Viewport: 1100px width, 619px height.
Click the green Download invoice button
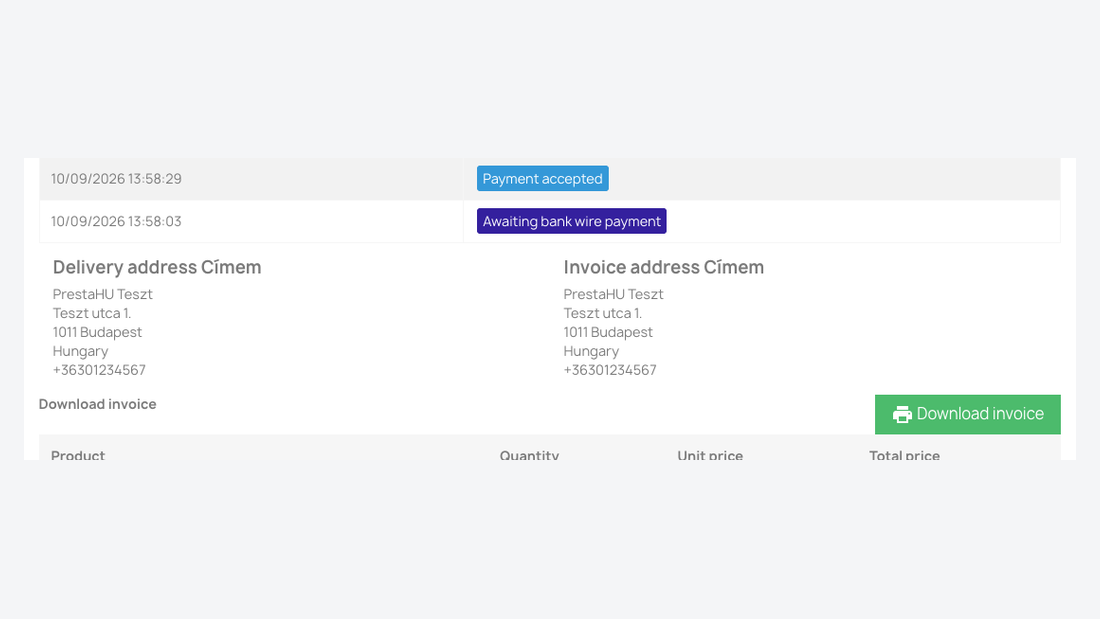[x=967, y=414]
